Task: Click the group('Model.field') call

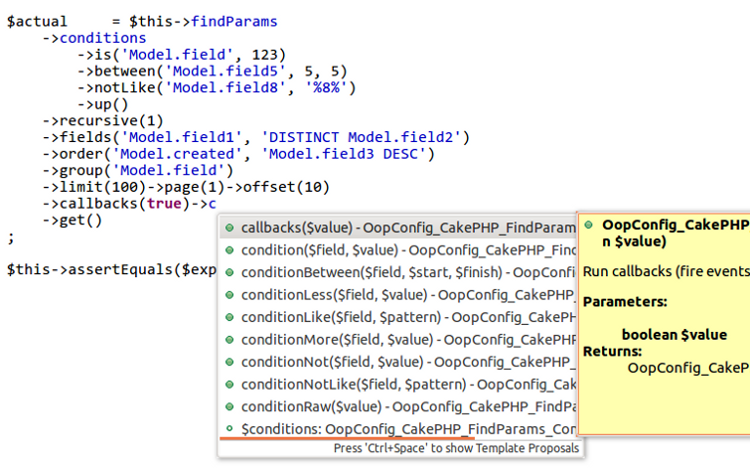Action: 146,170
